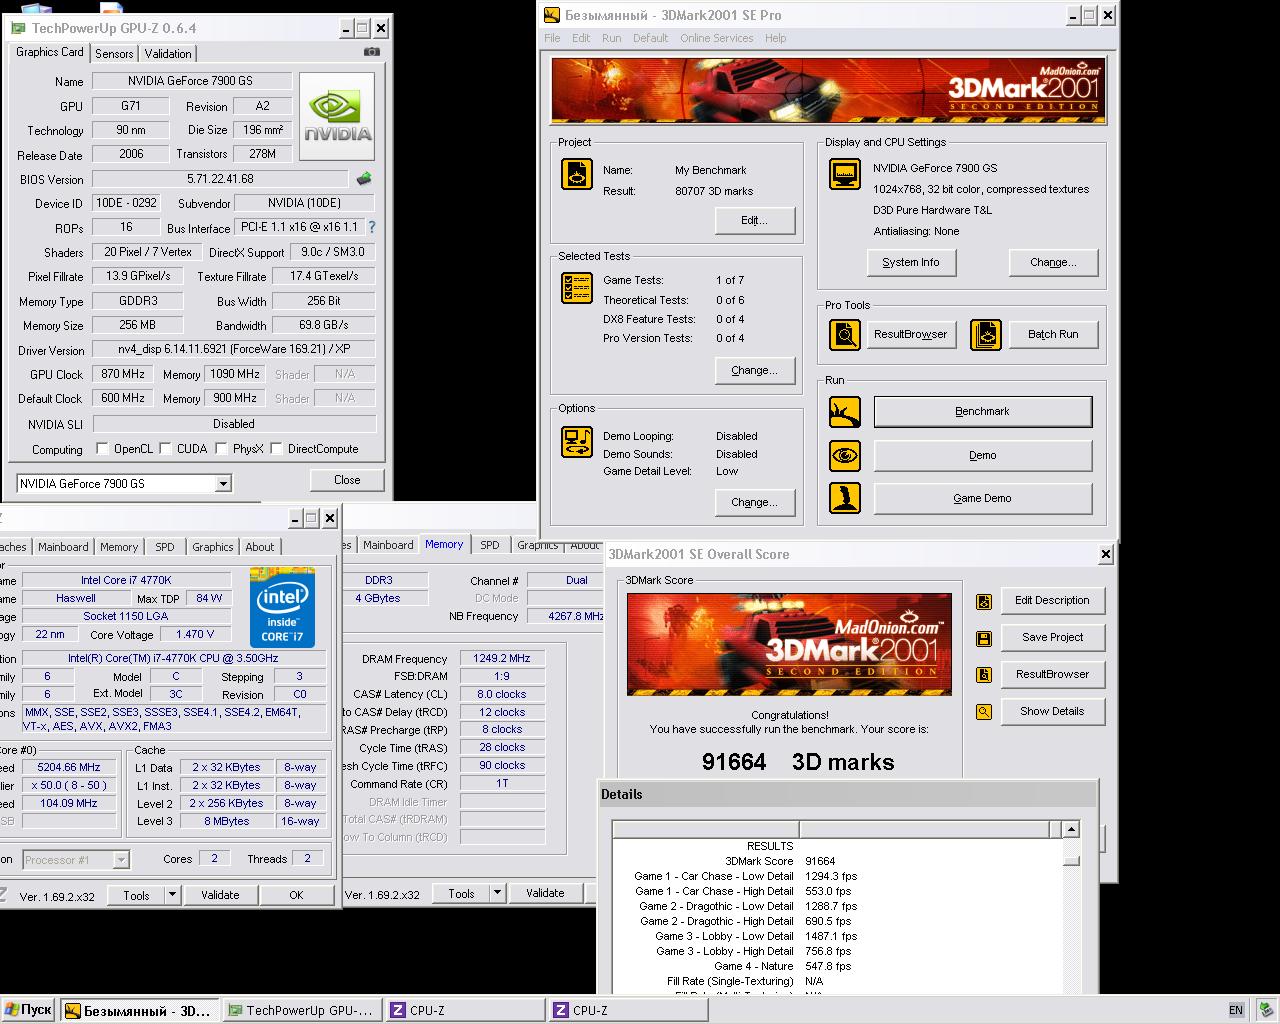
Task: Click the Russian Start (Пуск) button
Action: tap(28, 1010)
